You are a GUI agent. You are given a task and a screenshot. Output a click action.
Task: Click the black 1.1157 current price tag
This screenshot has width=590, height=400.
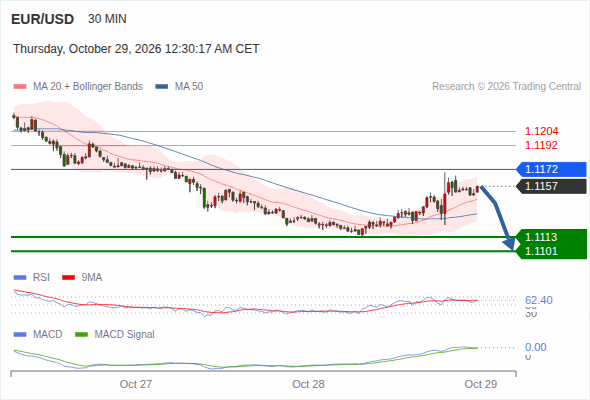(551, 186)
